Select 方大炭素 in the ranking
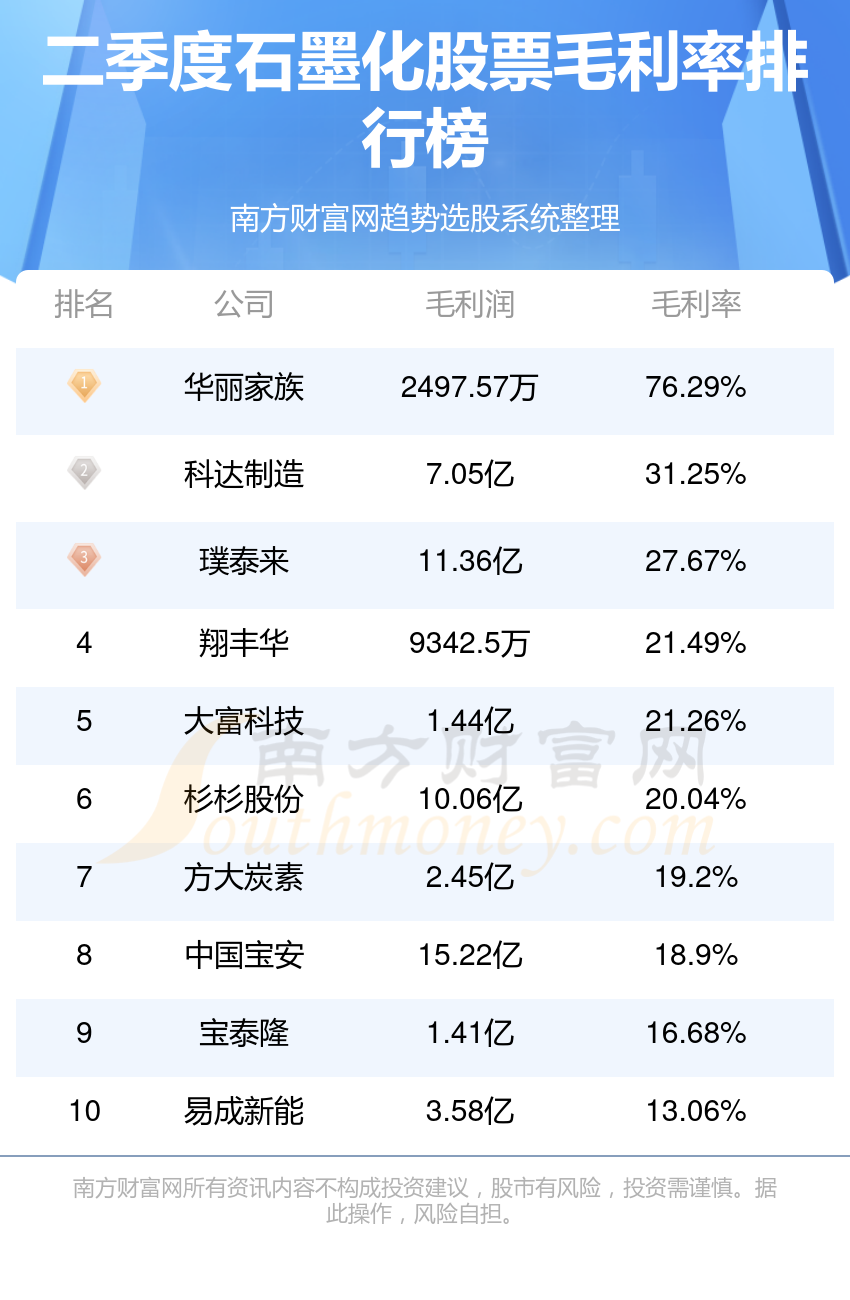850x1300 pixels. 243,877
